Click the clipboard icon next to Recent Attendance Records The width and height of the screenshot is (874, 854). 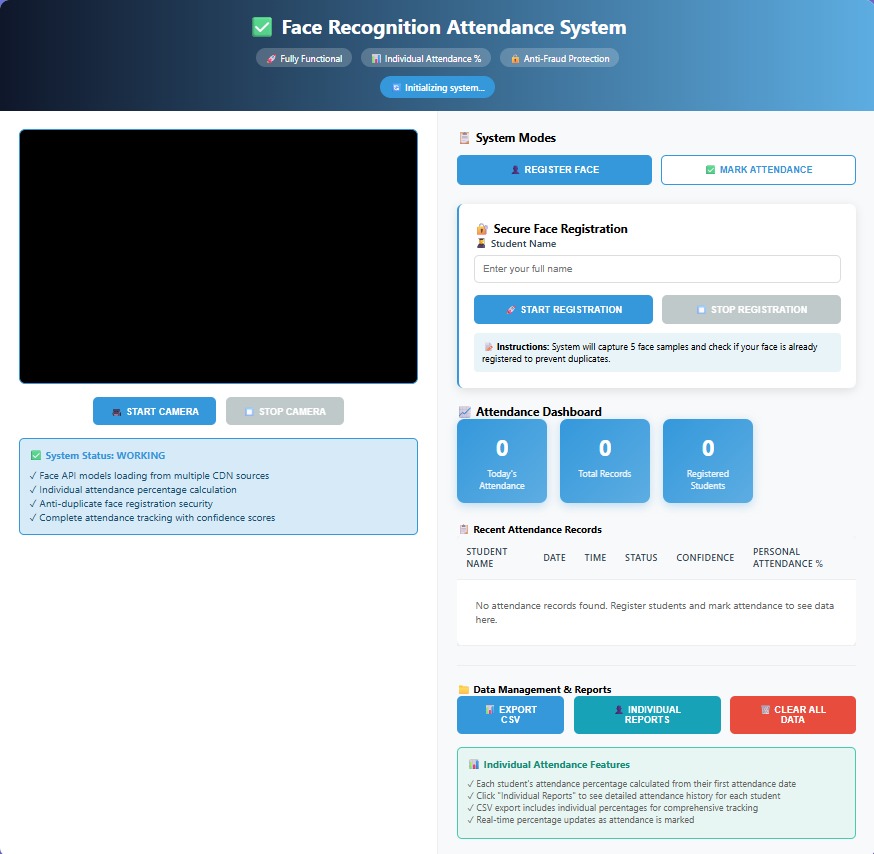coord(464,529)
